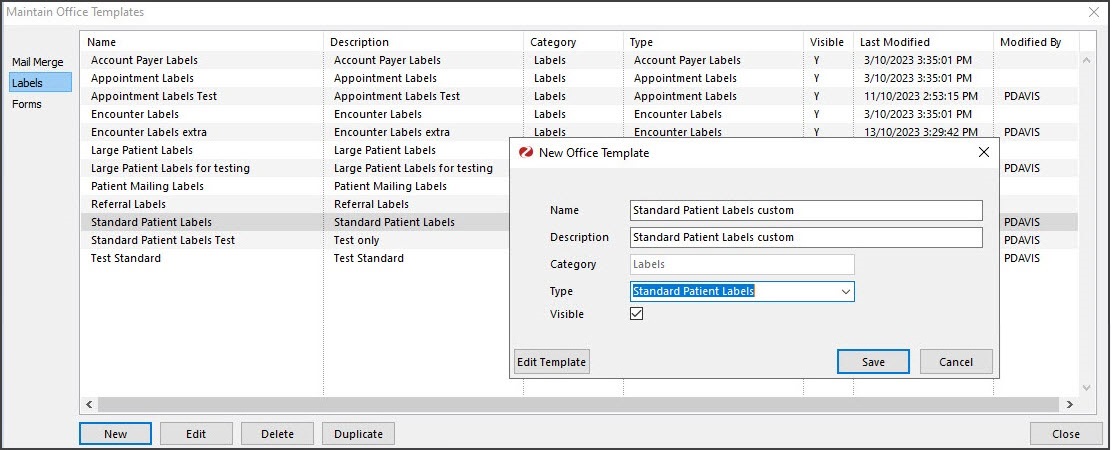1113x450 pixels.
Task: Click the Close button at bottom right
Action: [1065, 434]
